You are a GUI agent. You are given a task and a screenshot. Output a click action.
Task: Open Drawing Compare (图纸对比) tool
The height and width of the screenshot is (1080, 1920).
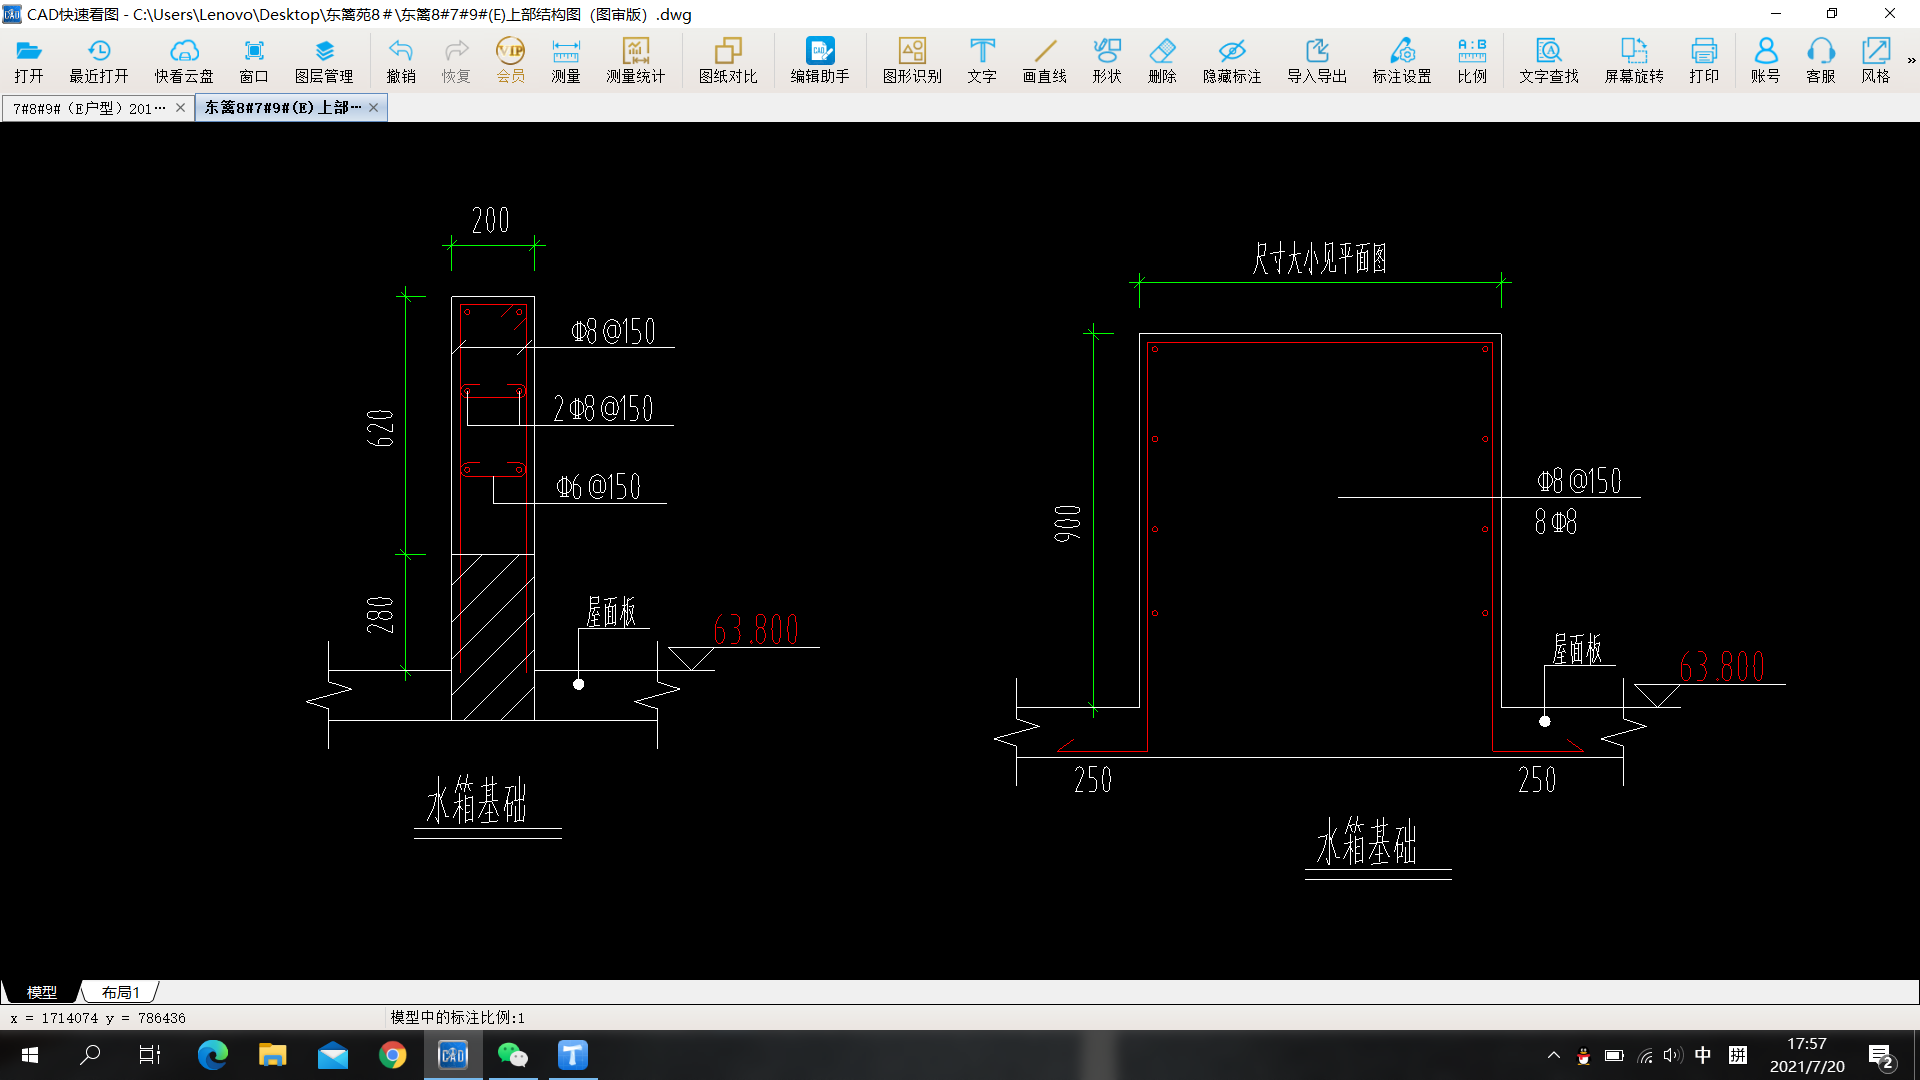[727, 60]
